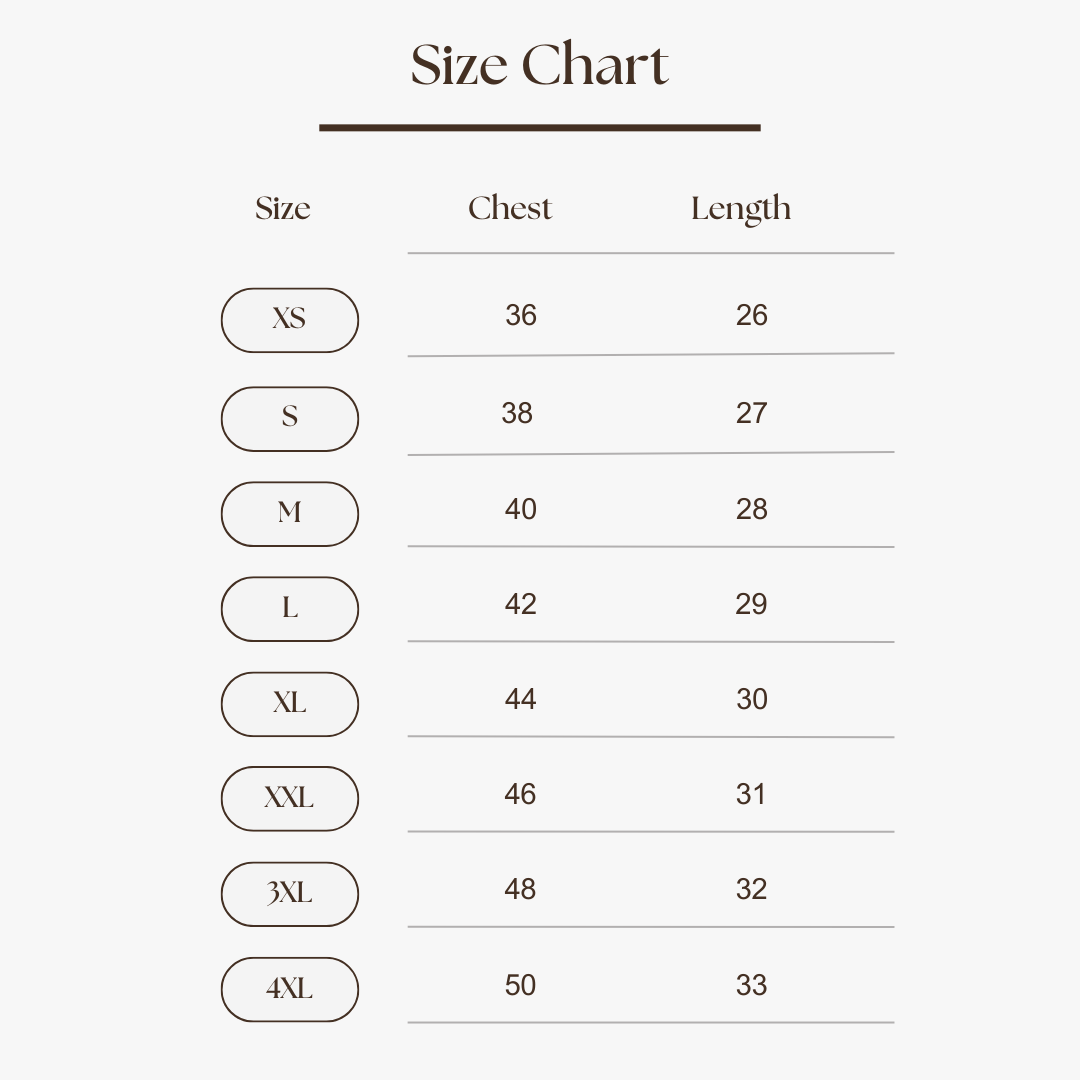This screenshot has height=1080, width=1080.
Task: Pick the M size pill
Action: pyautogui.click(x=289, y=514)
